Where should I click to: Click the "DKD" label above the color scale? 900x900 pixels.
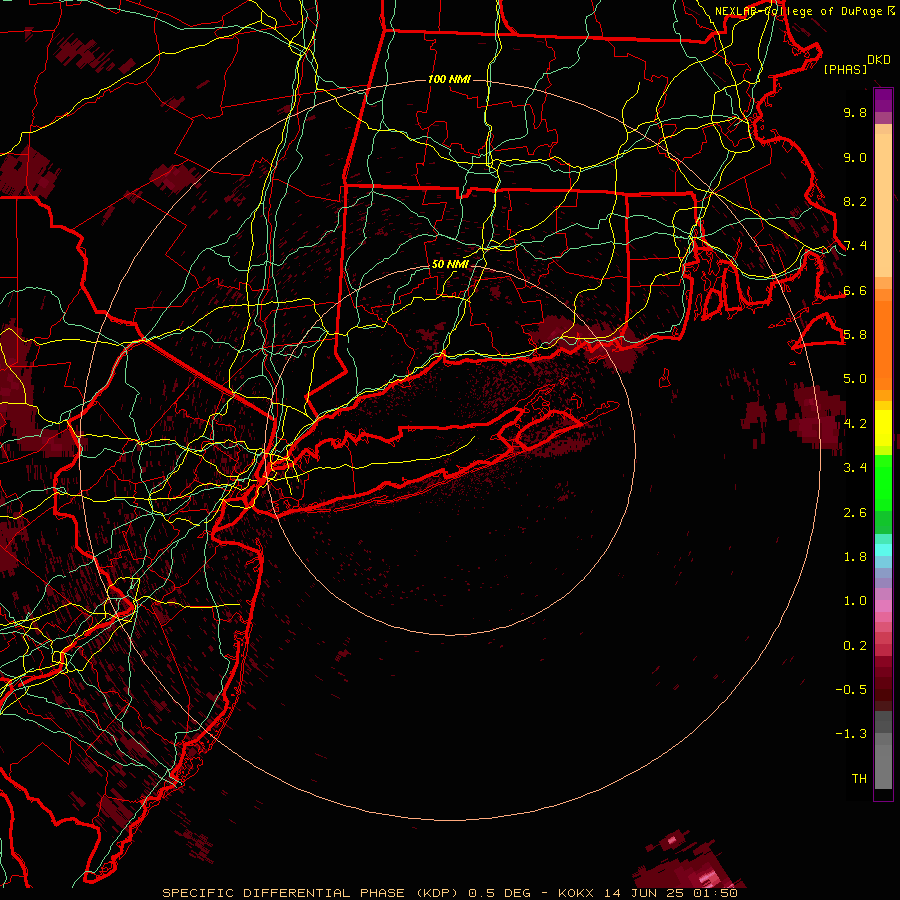878,60
